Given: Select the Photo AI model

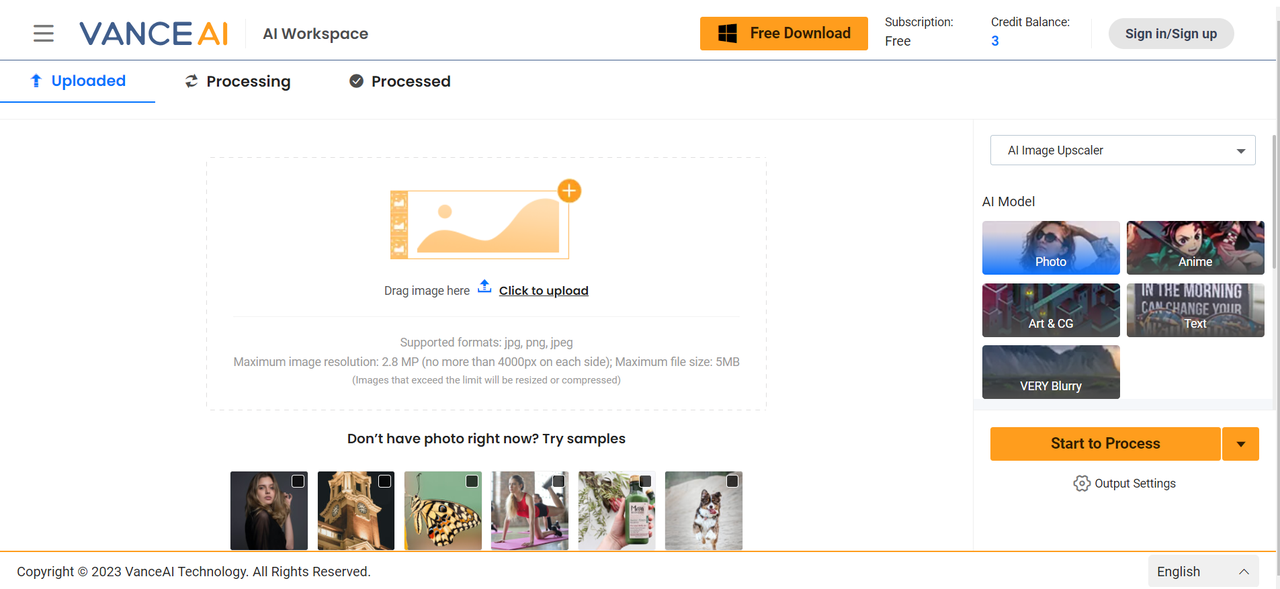Looking at the screenshot, I should click(1050, 247).
